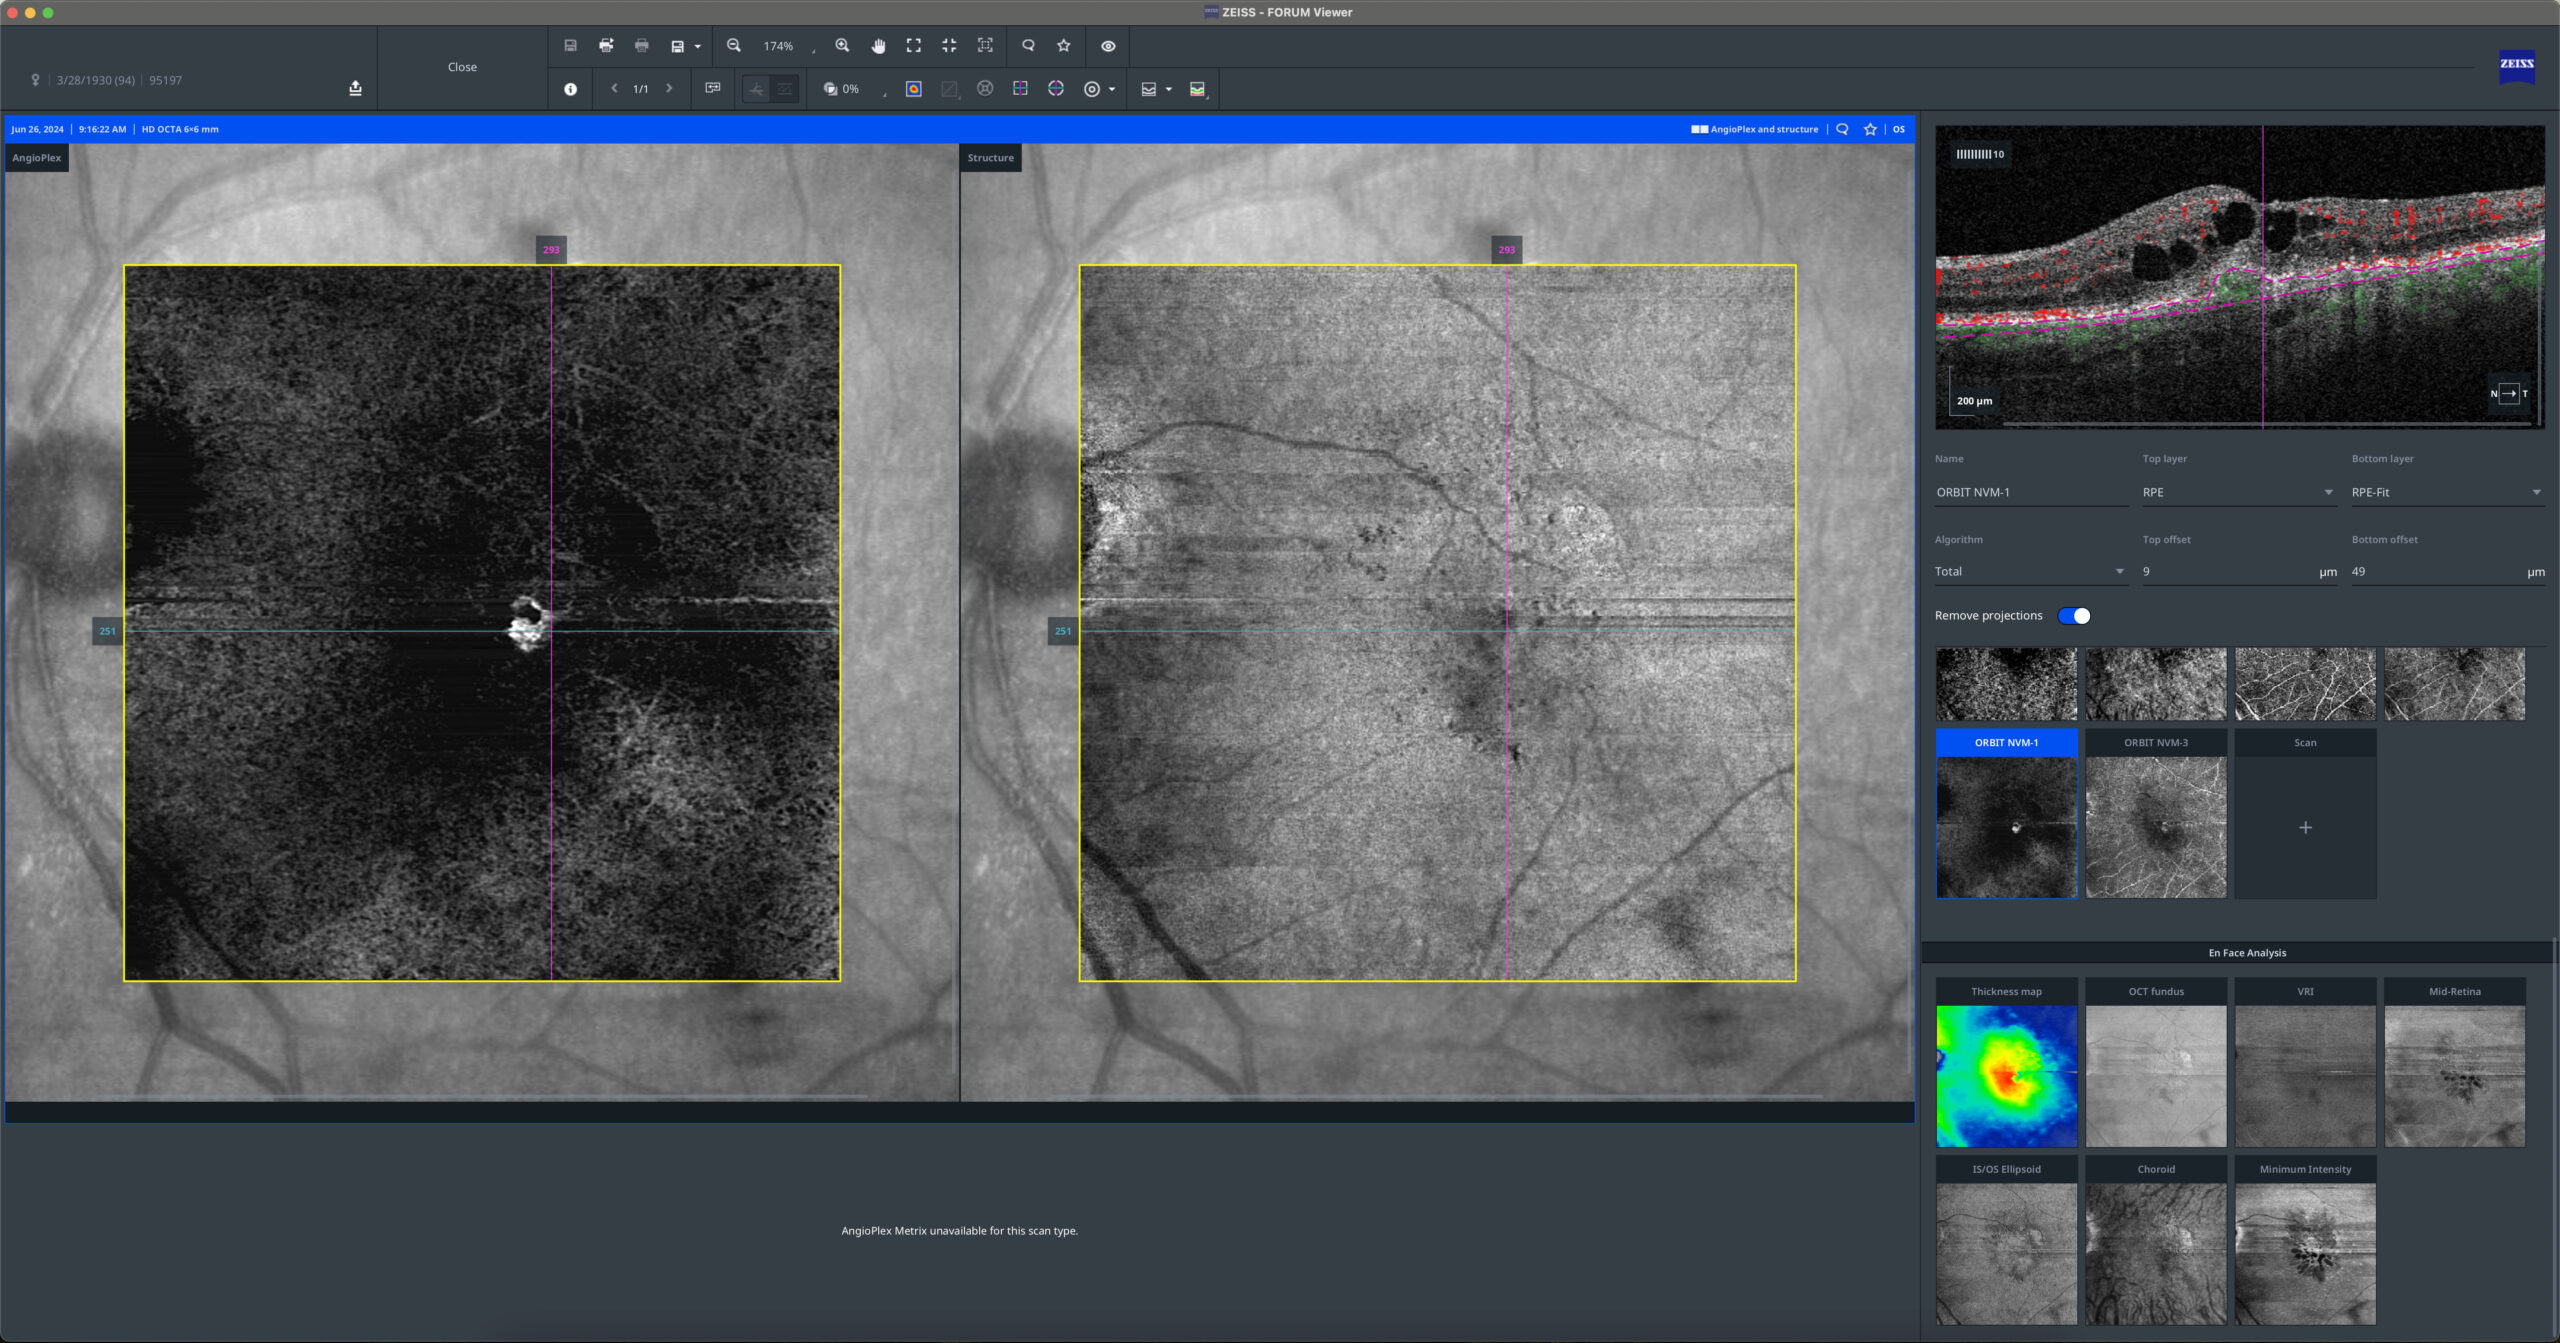Open the Algorithm Total dropdown

[2030, 572]
